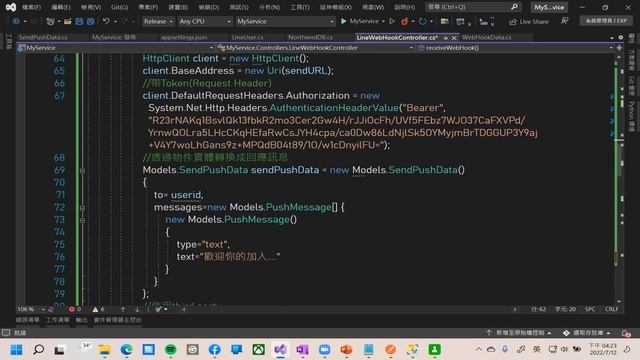
Task: Click the add to source control button
Action: (518, 333)
